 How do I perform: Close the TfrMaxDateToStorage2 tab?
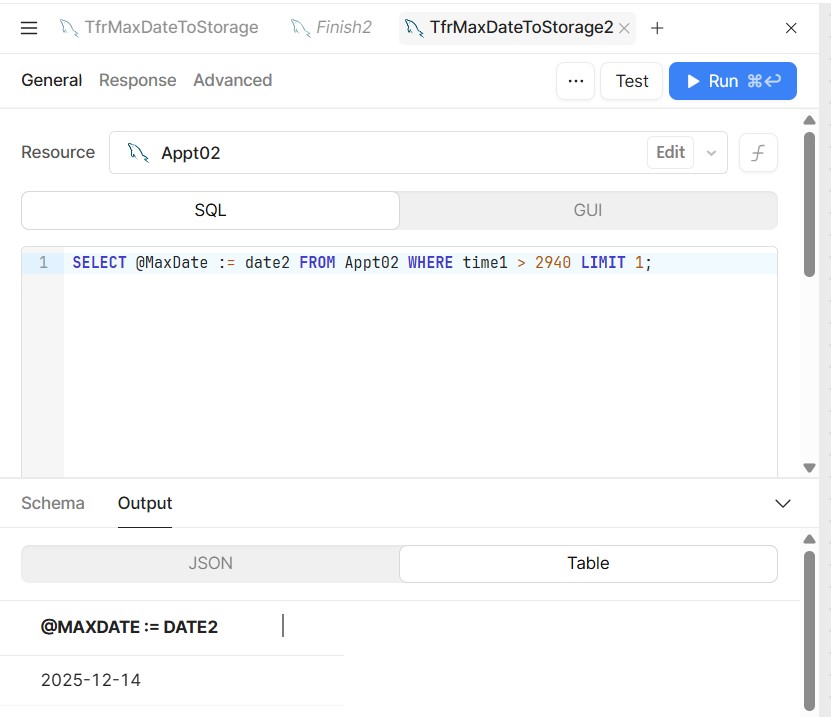pos(625,28)
